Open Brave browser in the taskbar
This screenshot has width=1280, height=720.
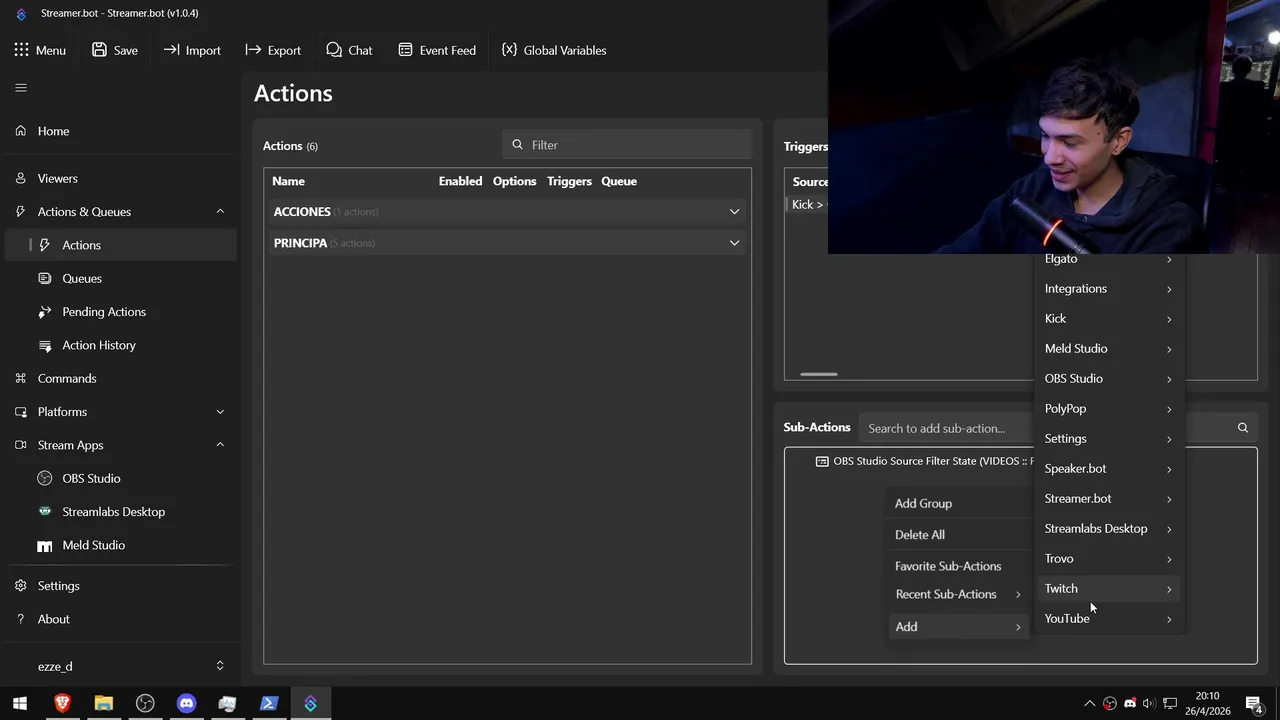click(62, 703)
